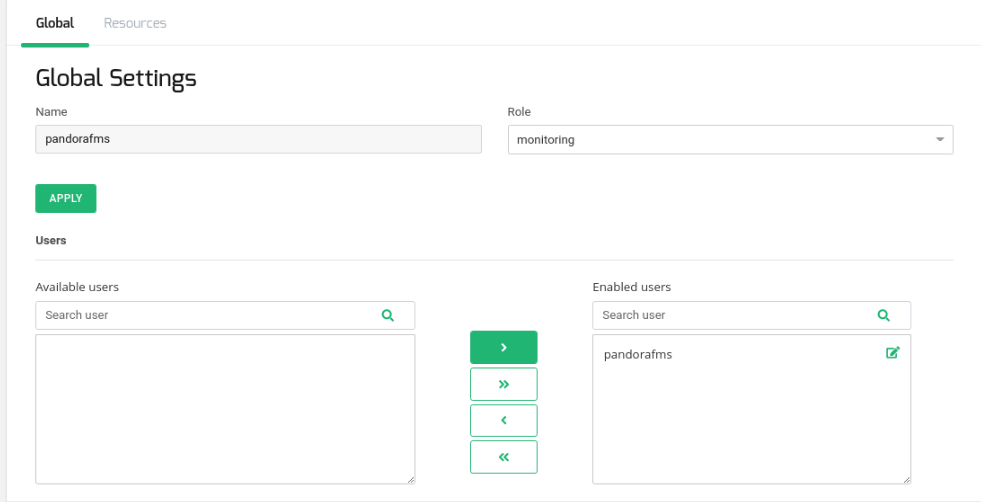Focus the Name field containing pandorafms
The height and width of the screenshot is (502, 981).
(258, 139)
